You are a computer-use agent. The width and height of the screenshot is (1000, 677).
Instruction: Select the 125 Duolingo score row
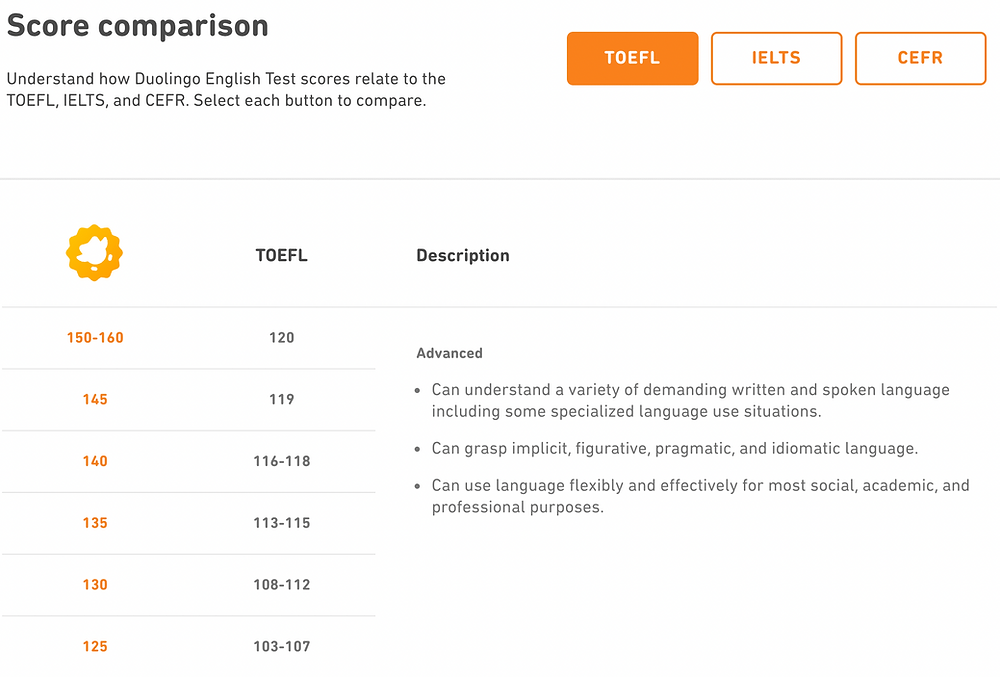[189, 646]
